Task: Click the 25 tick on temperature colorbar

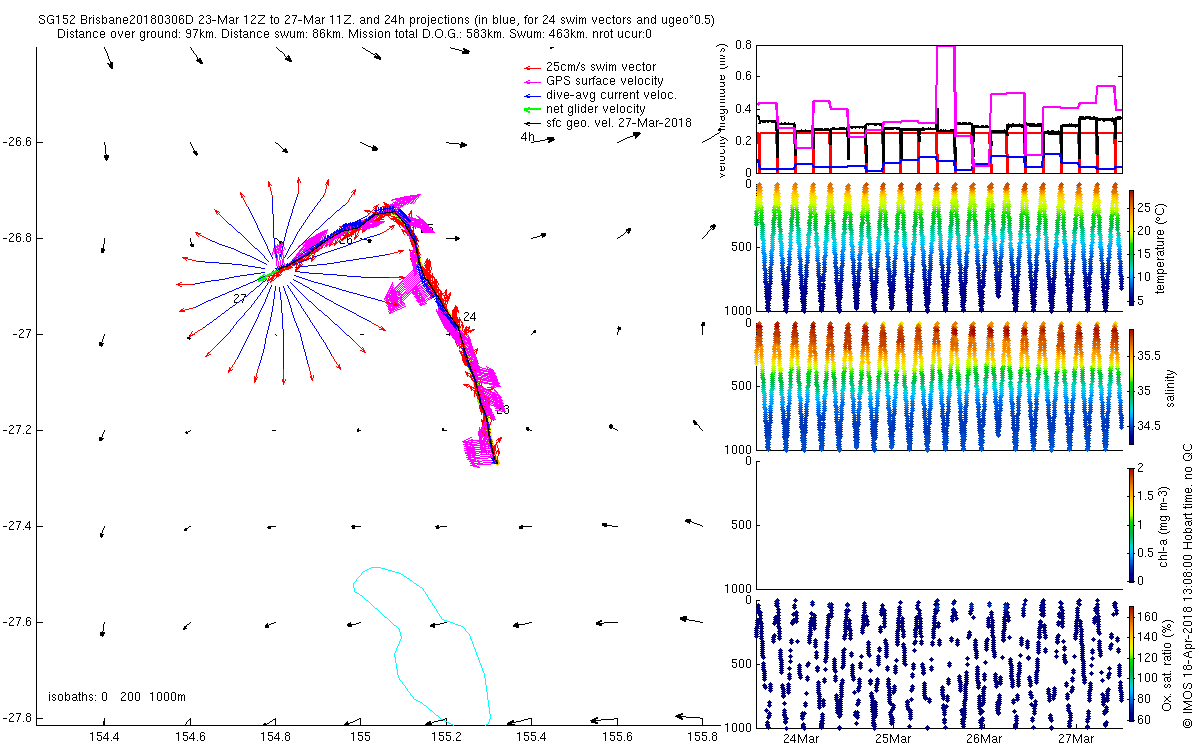Action: [1144, 207]
